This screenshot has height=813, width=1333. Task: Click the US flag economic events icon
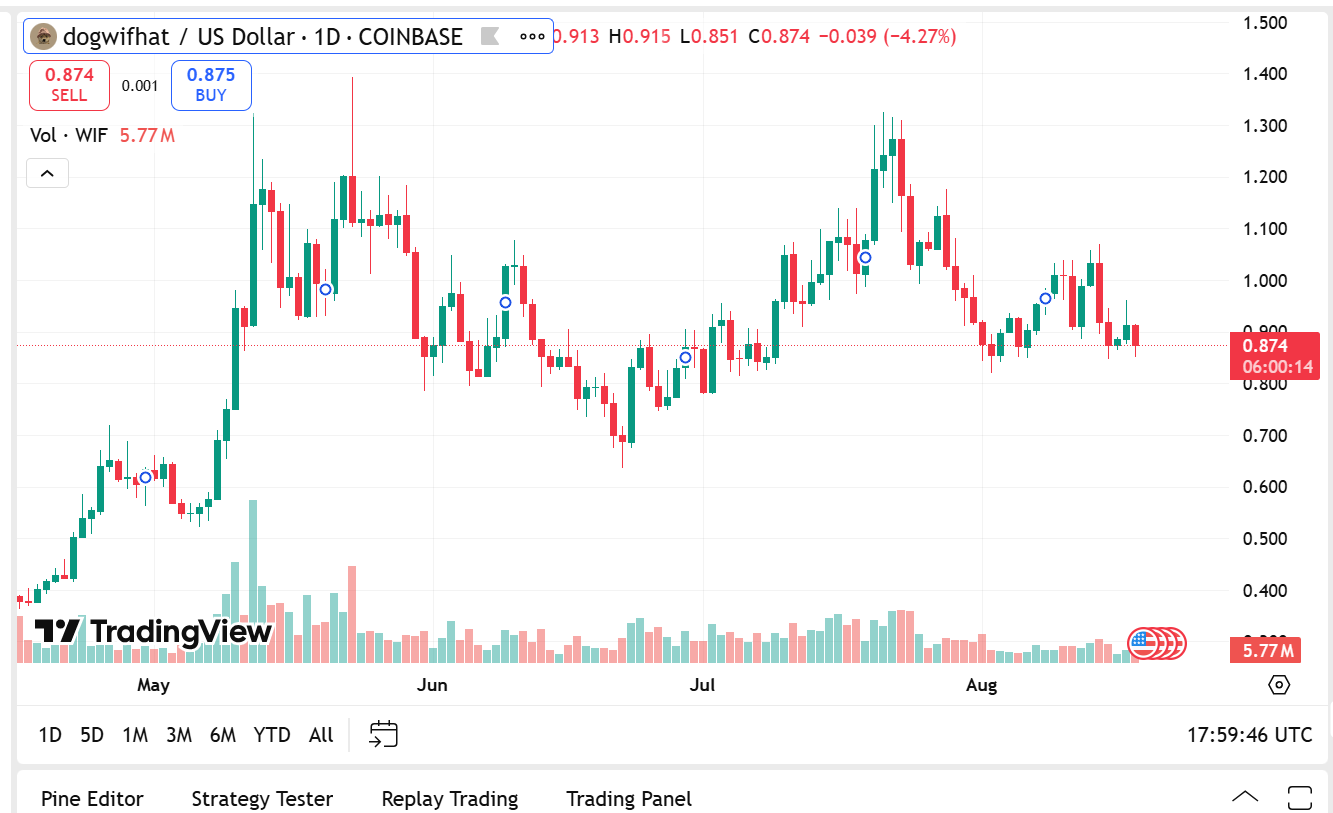pos(1142,642)
